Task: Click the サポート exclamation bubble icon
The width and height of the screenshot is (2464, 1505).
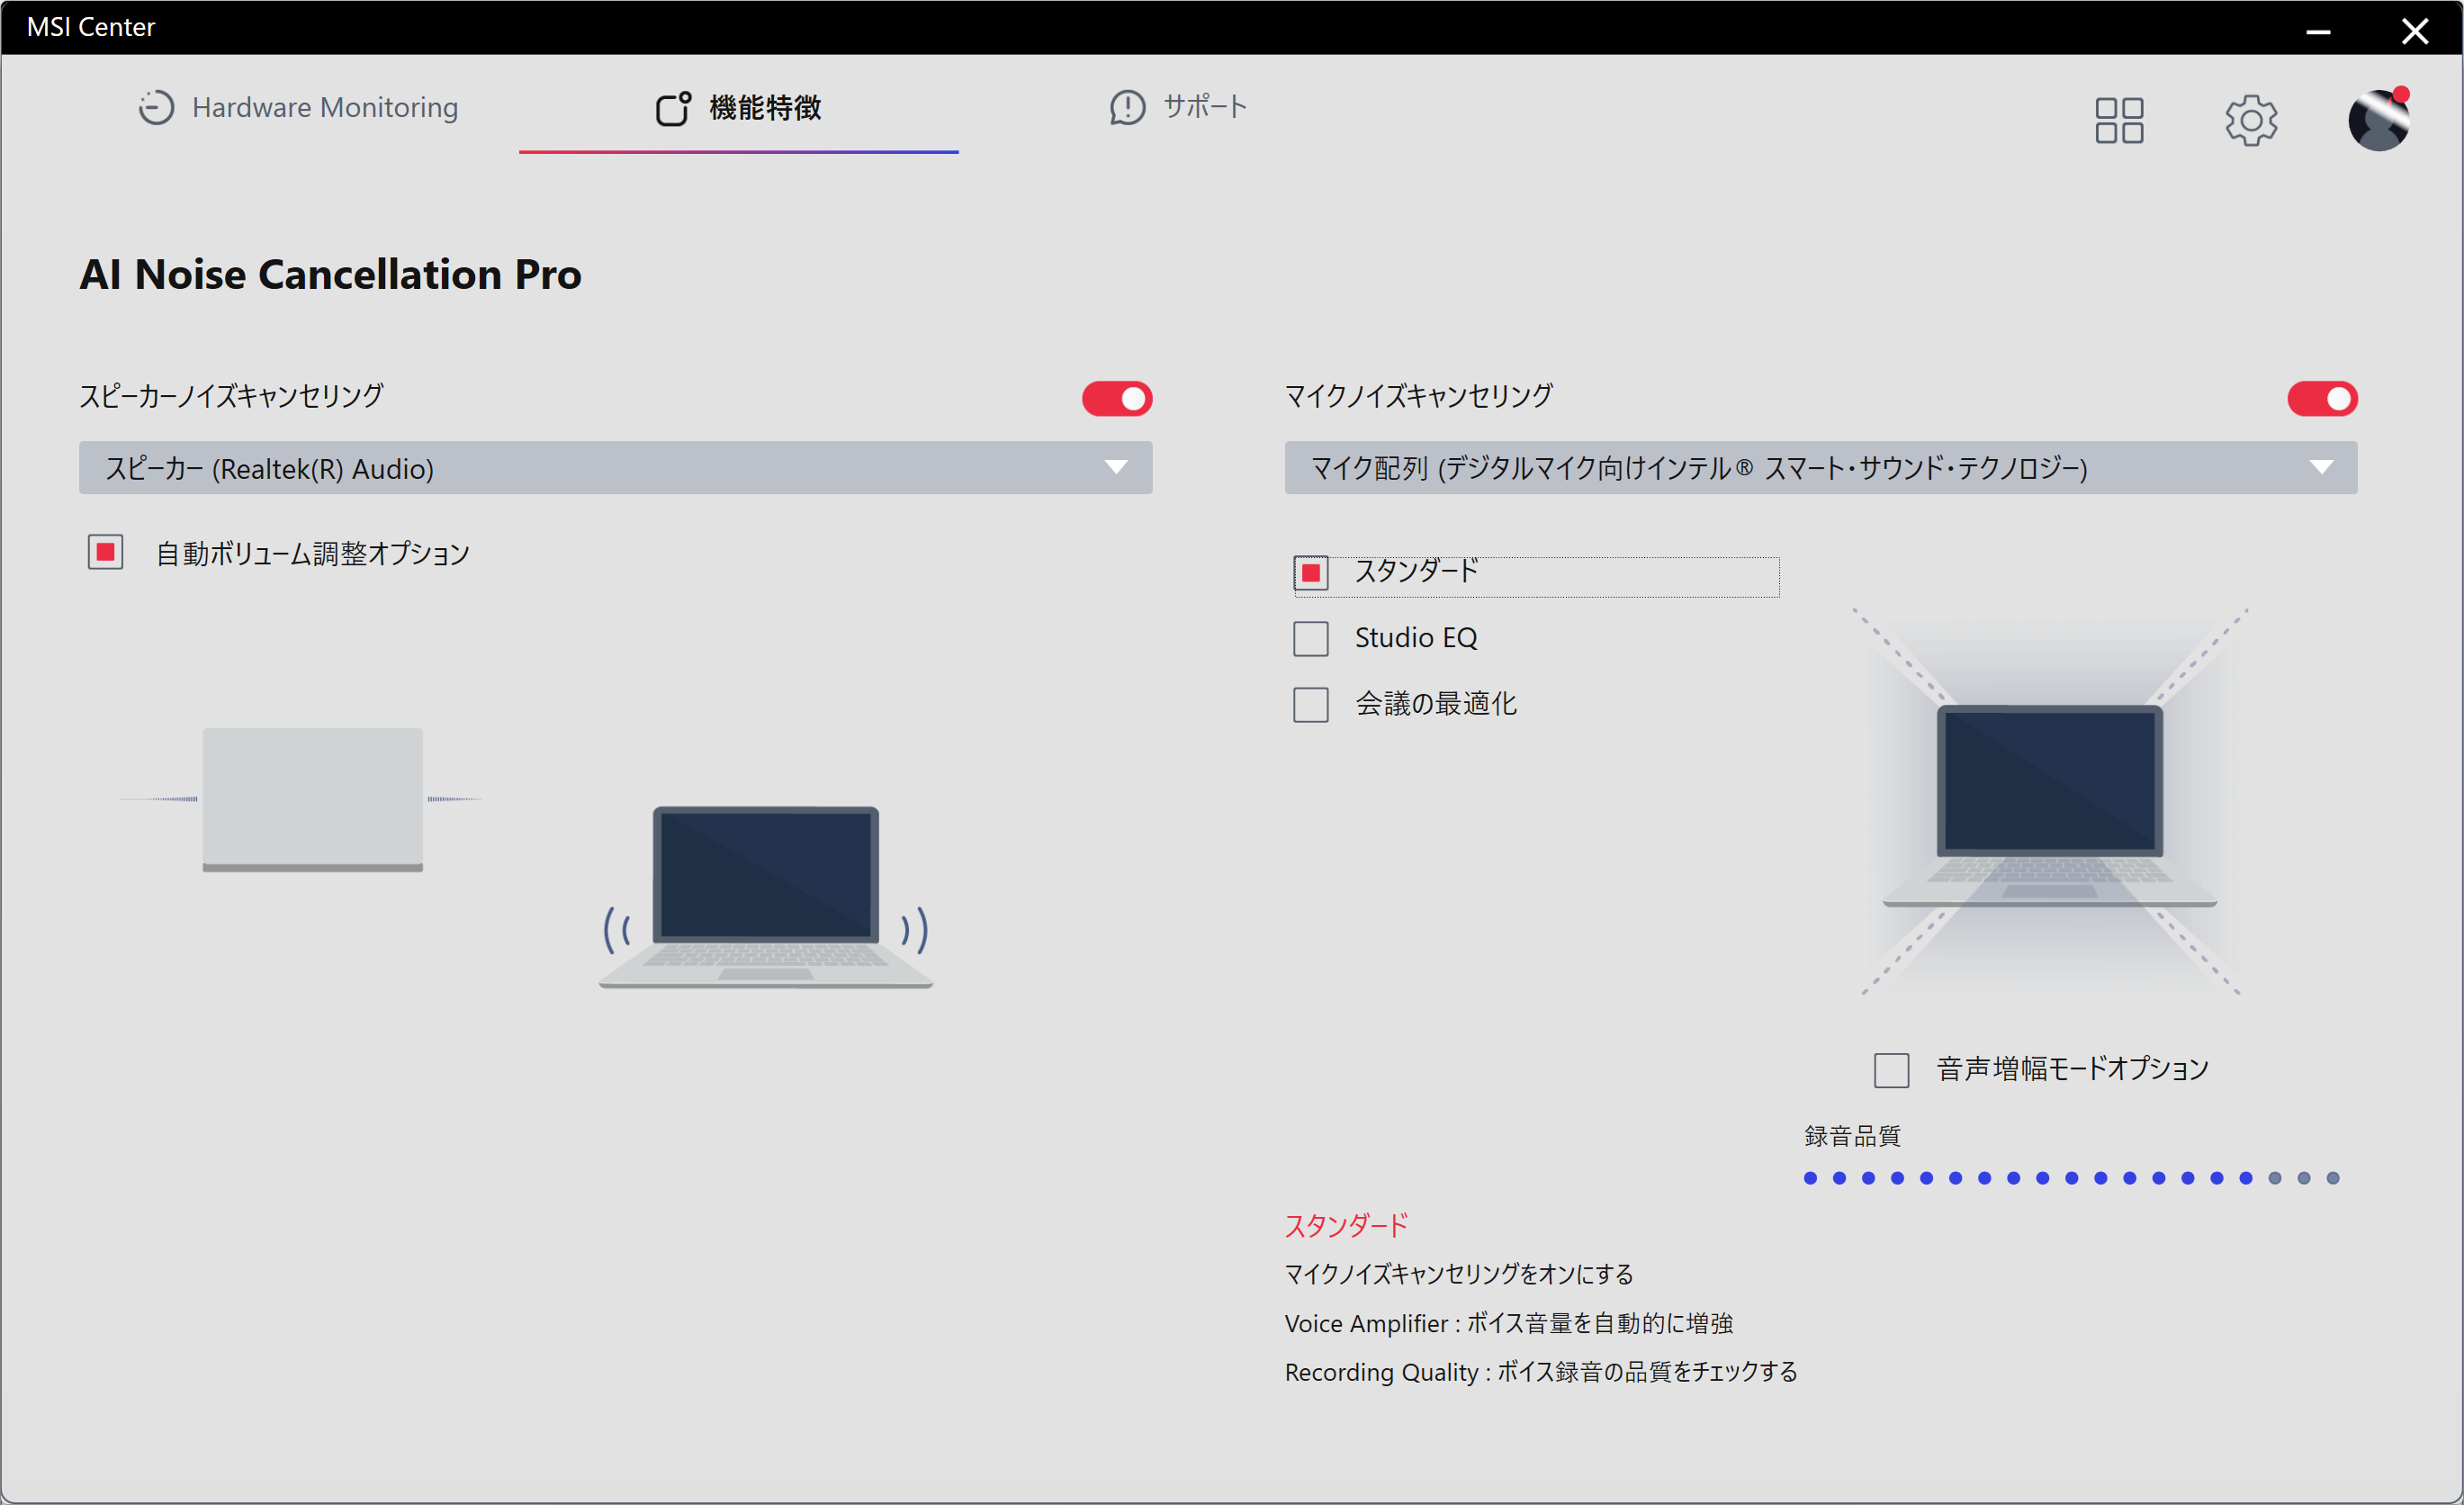Action: [1127, 107]
